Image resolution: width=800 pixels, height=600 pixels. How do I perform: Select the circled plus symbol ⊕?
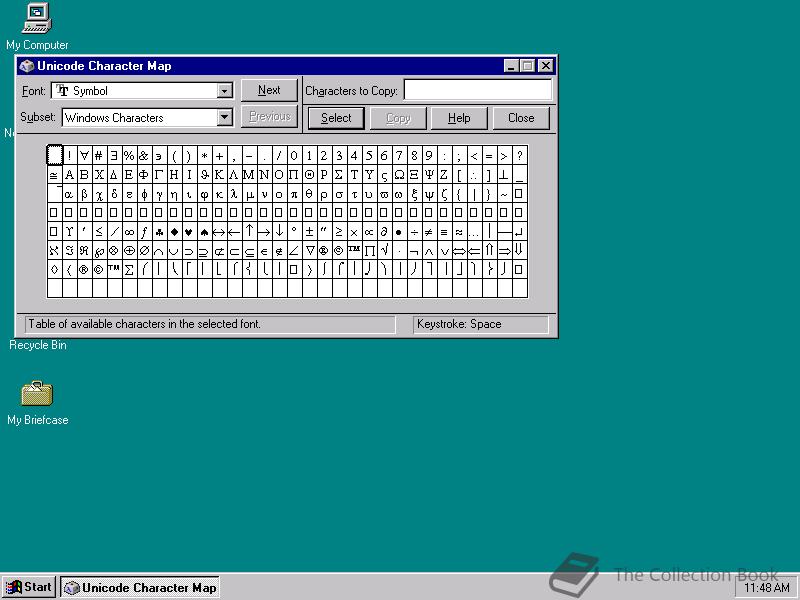[x=129, y=251]
